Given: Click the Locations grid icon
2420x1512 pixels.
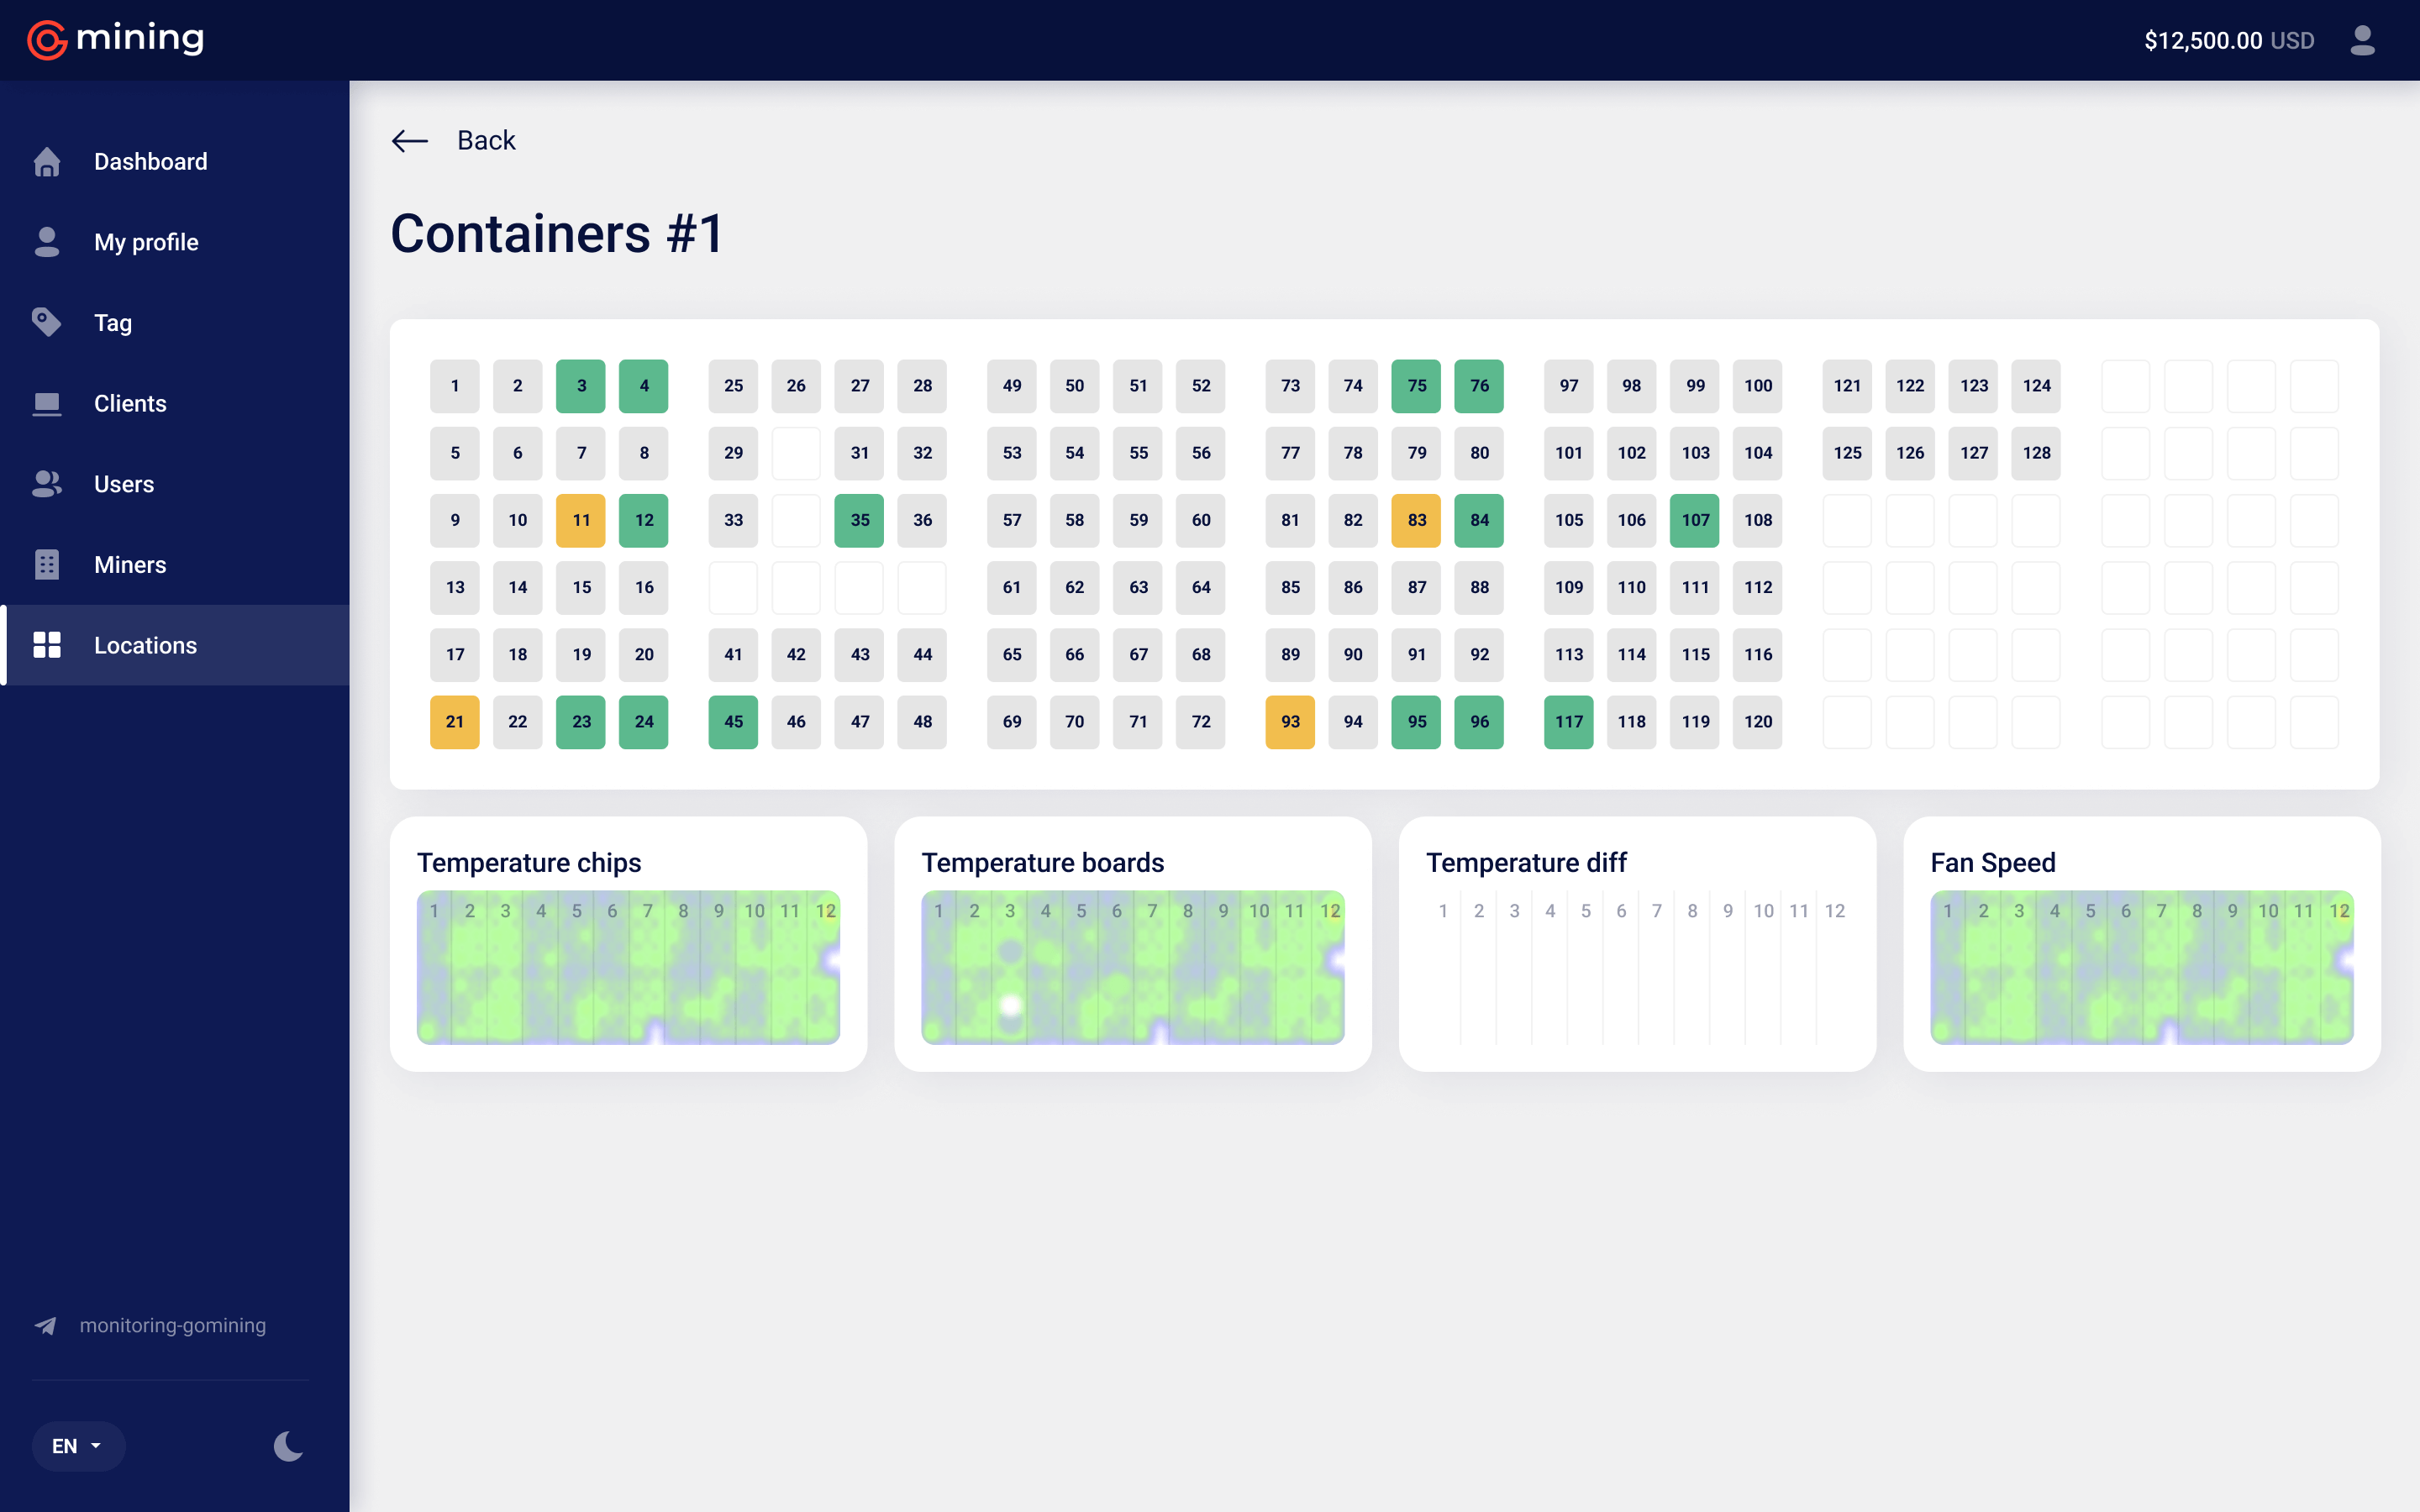Looking at the screenshot, I should point(47,645).
